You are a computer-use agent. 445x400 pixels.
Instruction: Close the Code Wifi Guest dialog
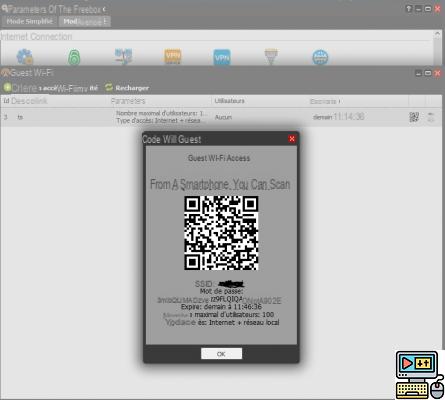292,139
